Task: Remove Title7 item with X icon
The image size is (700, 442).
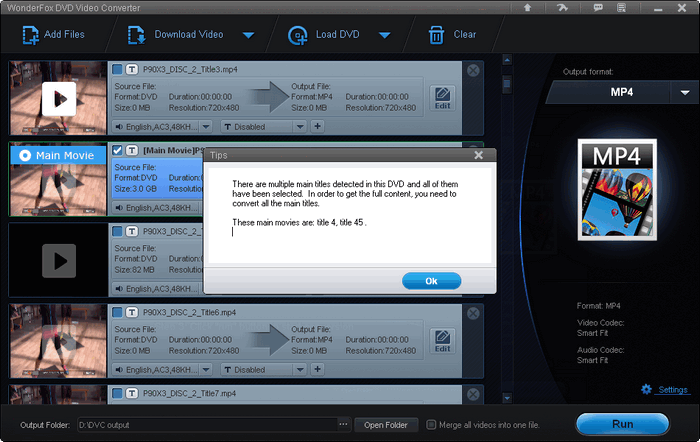Action: point(473,394)
